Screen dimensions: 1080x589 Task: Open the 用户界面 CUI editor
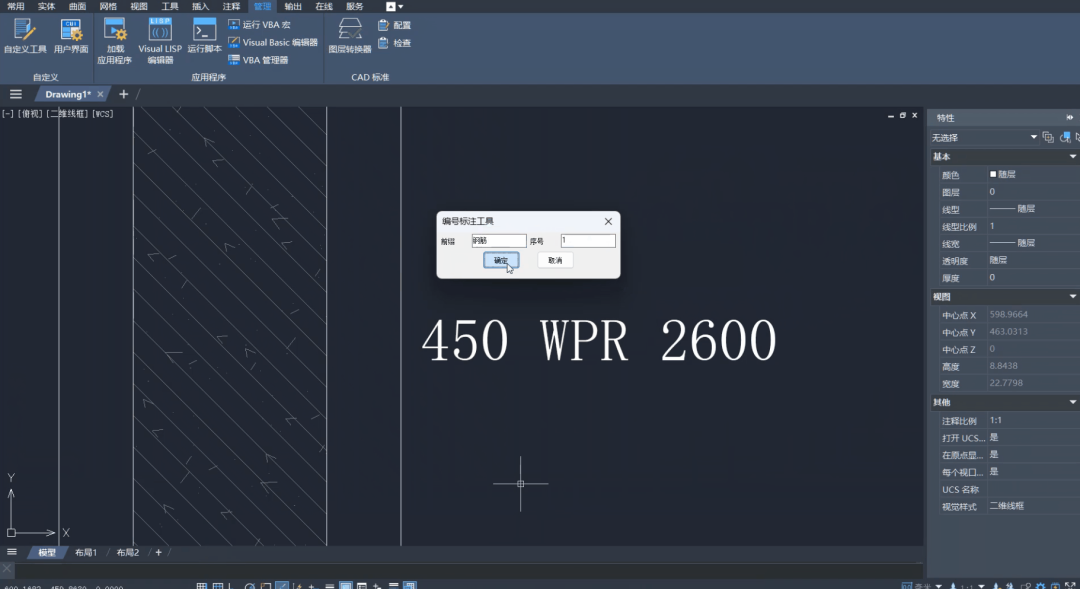tap(71, 36)
